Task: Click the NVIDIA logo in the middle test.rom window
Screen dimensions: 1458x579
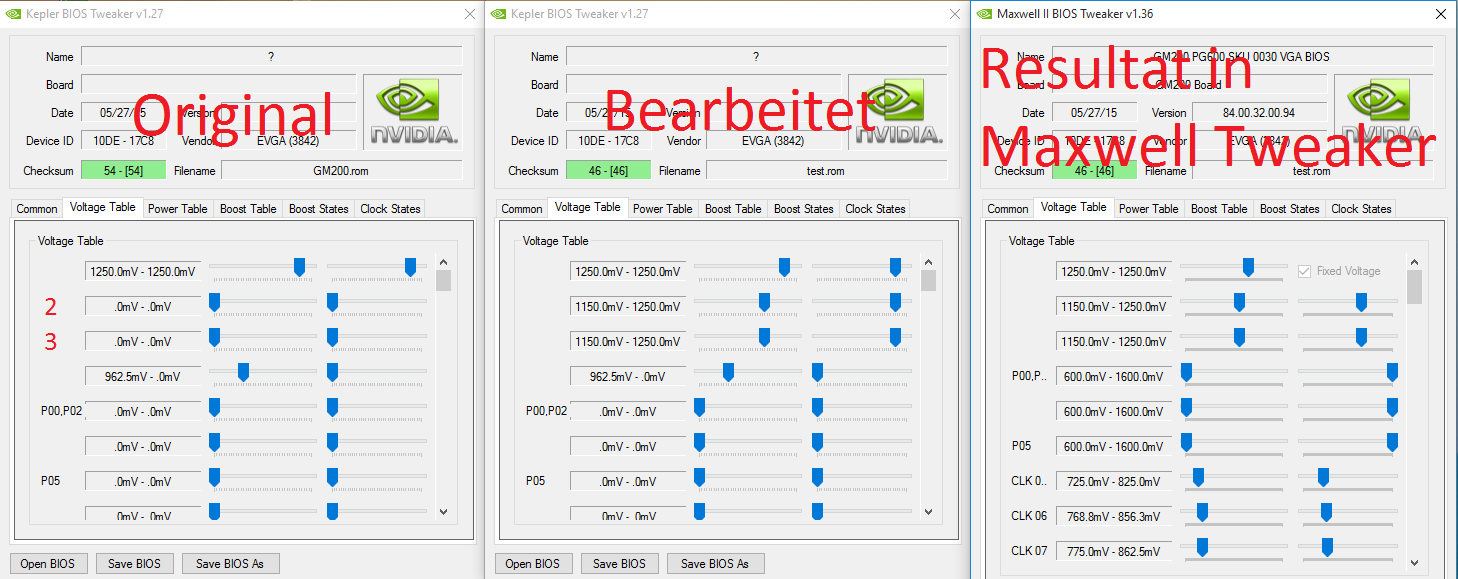Action: pyautogui.click(x=898, y=110)
